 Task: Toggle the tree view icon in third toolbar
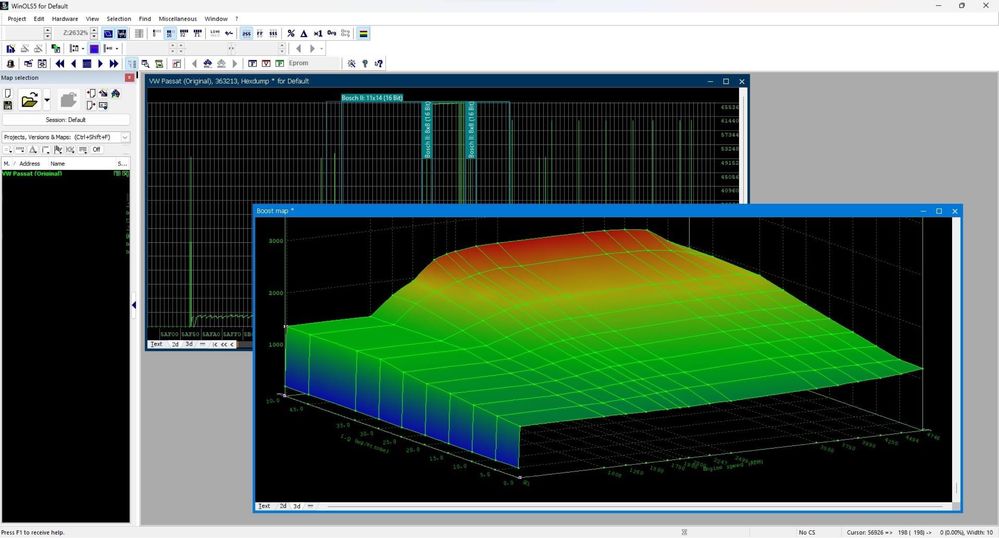(x=131, y=64)
